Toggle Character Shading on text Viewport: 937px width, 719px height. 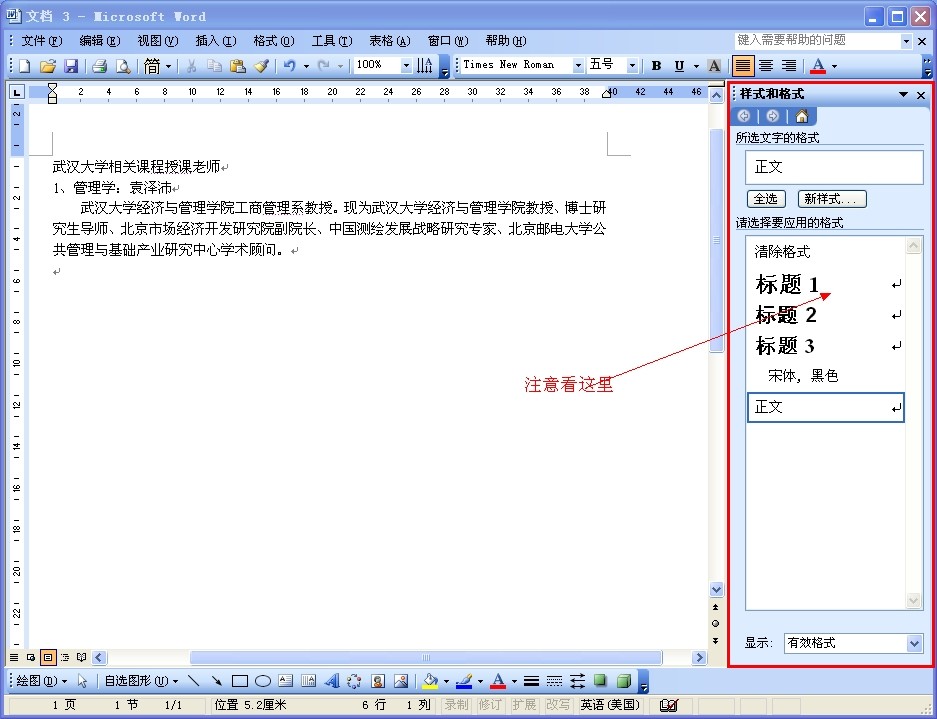714,66
